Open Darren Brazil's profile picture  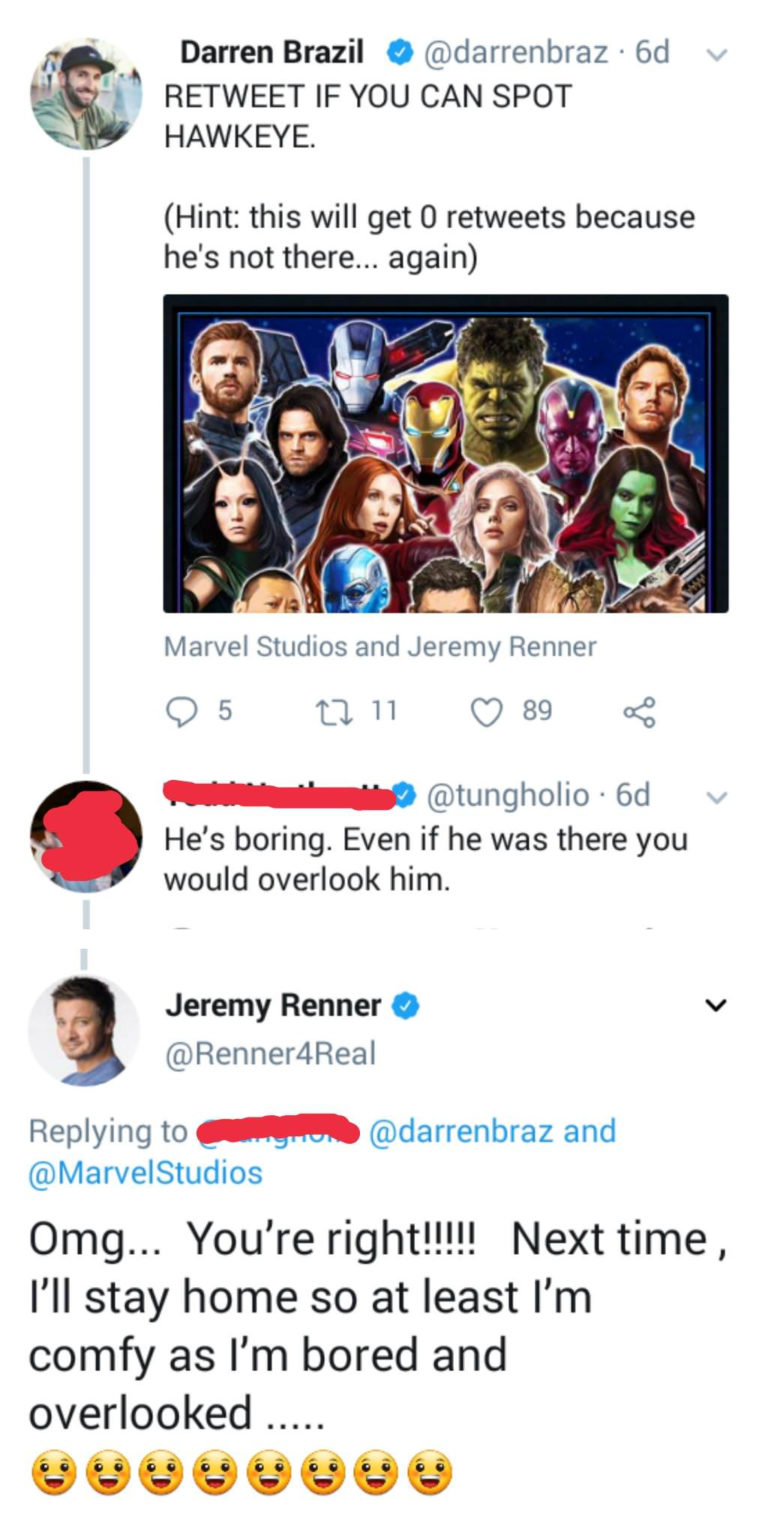pos(87,95)
